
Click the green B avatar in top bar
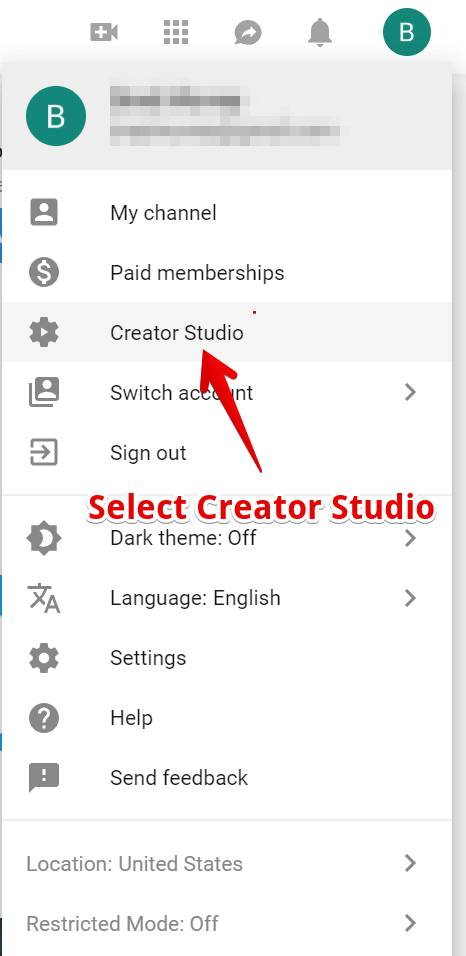point(407,32)
